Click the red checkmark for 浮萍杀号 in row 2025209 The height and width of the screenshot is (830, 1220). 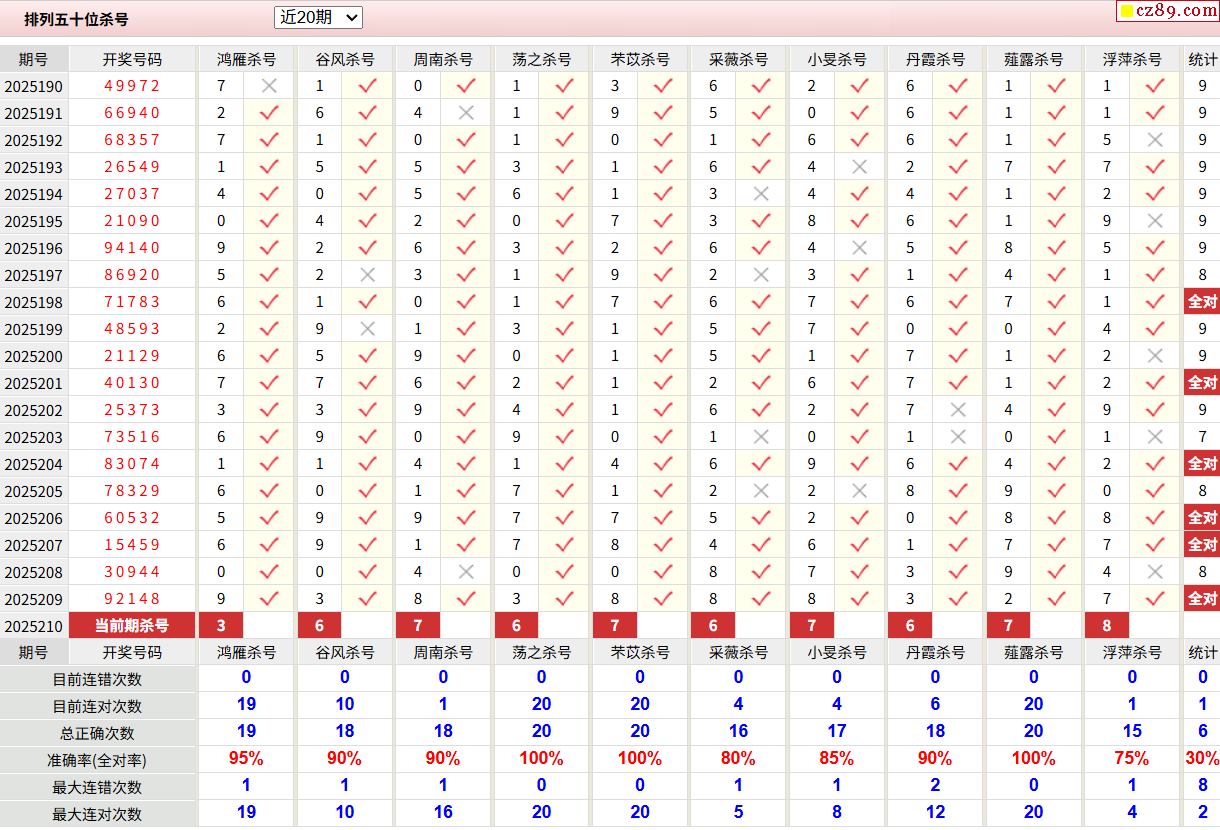pos(1155,599)
